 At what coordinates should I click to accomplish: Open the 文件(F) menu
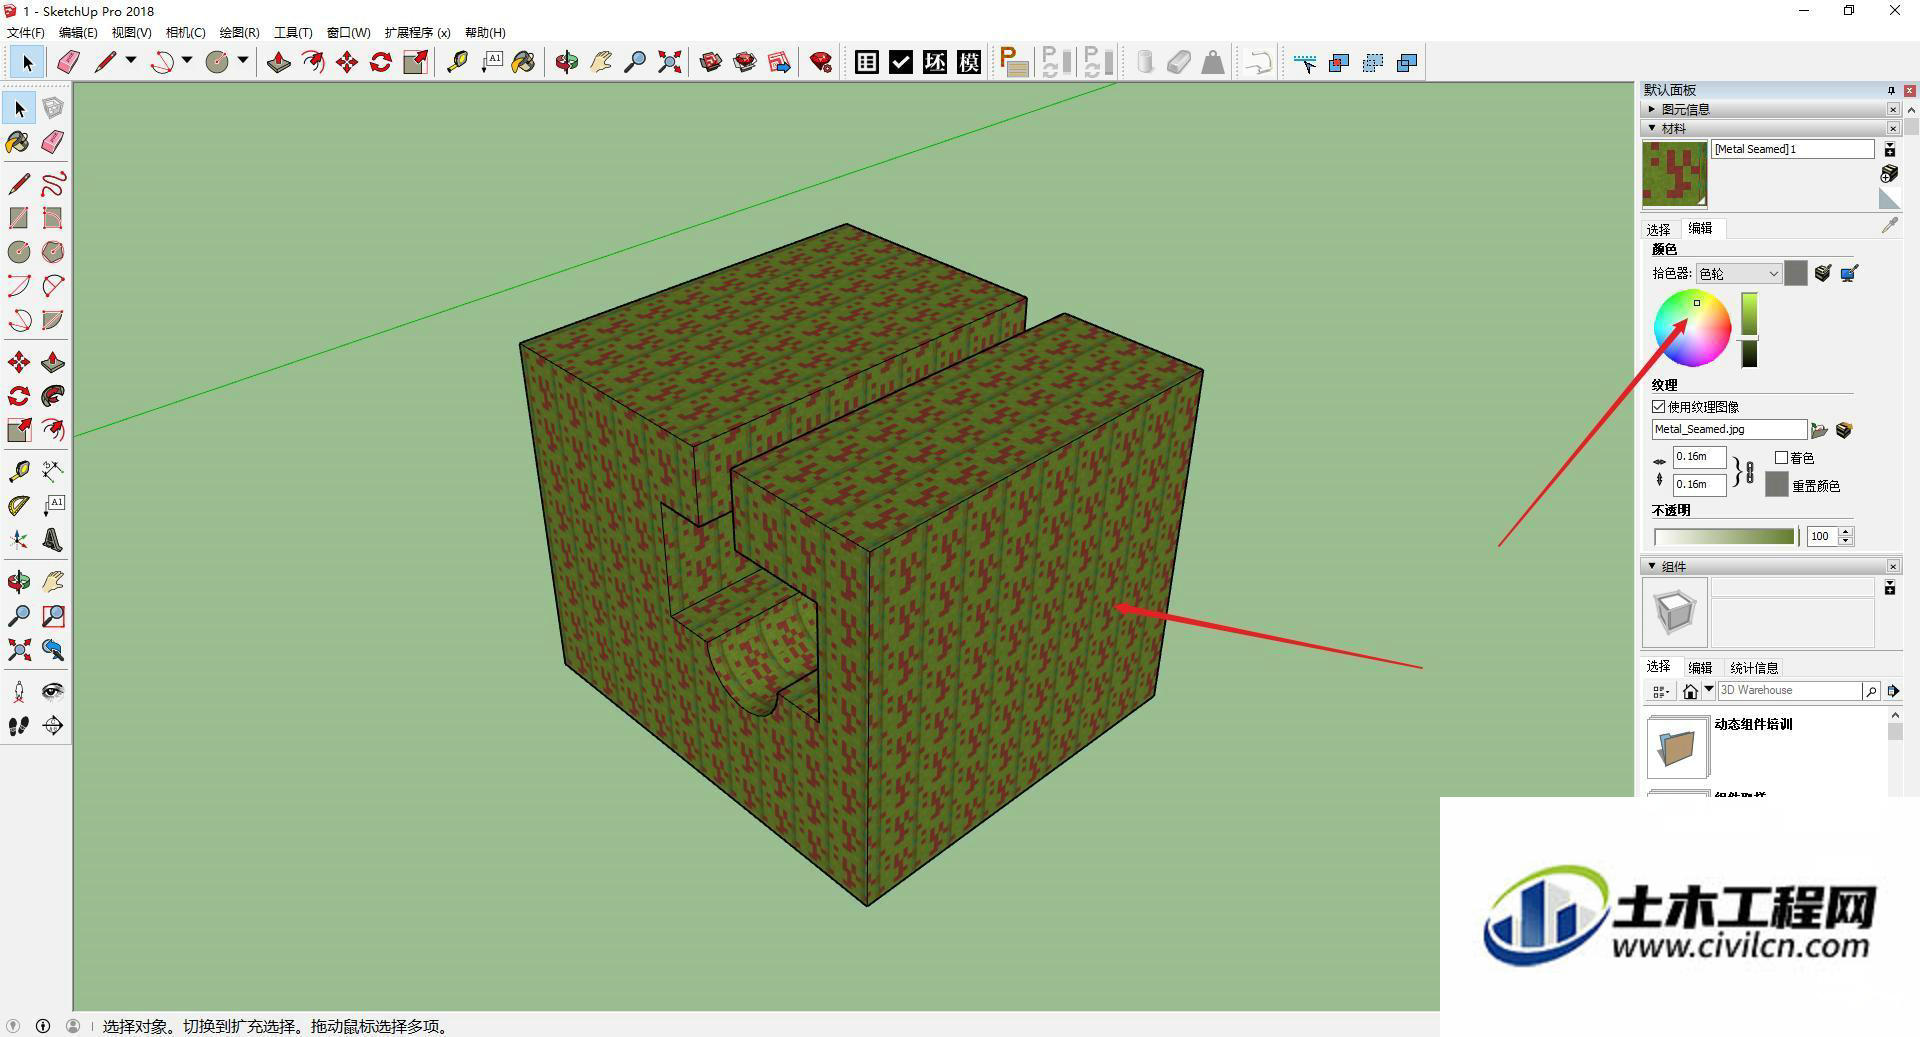tap(26, 32)
